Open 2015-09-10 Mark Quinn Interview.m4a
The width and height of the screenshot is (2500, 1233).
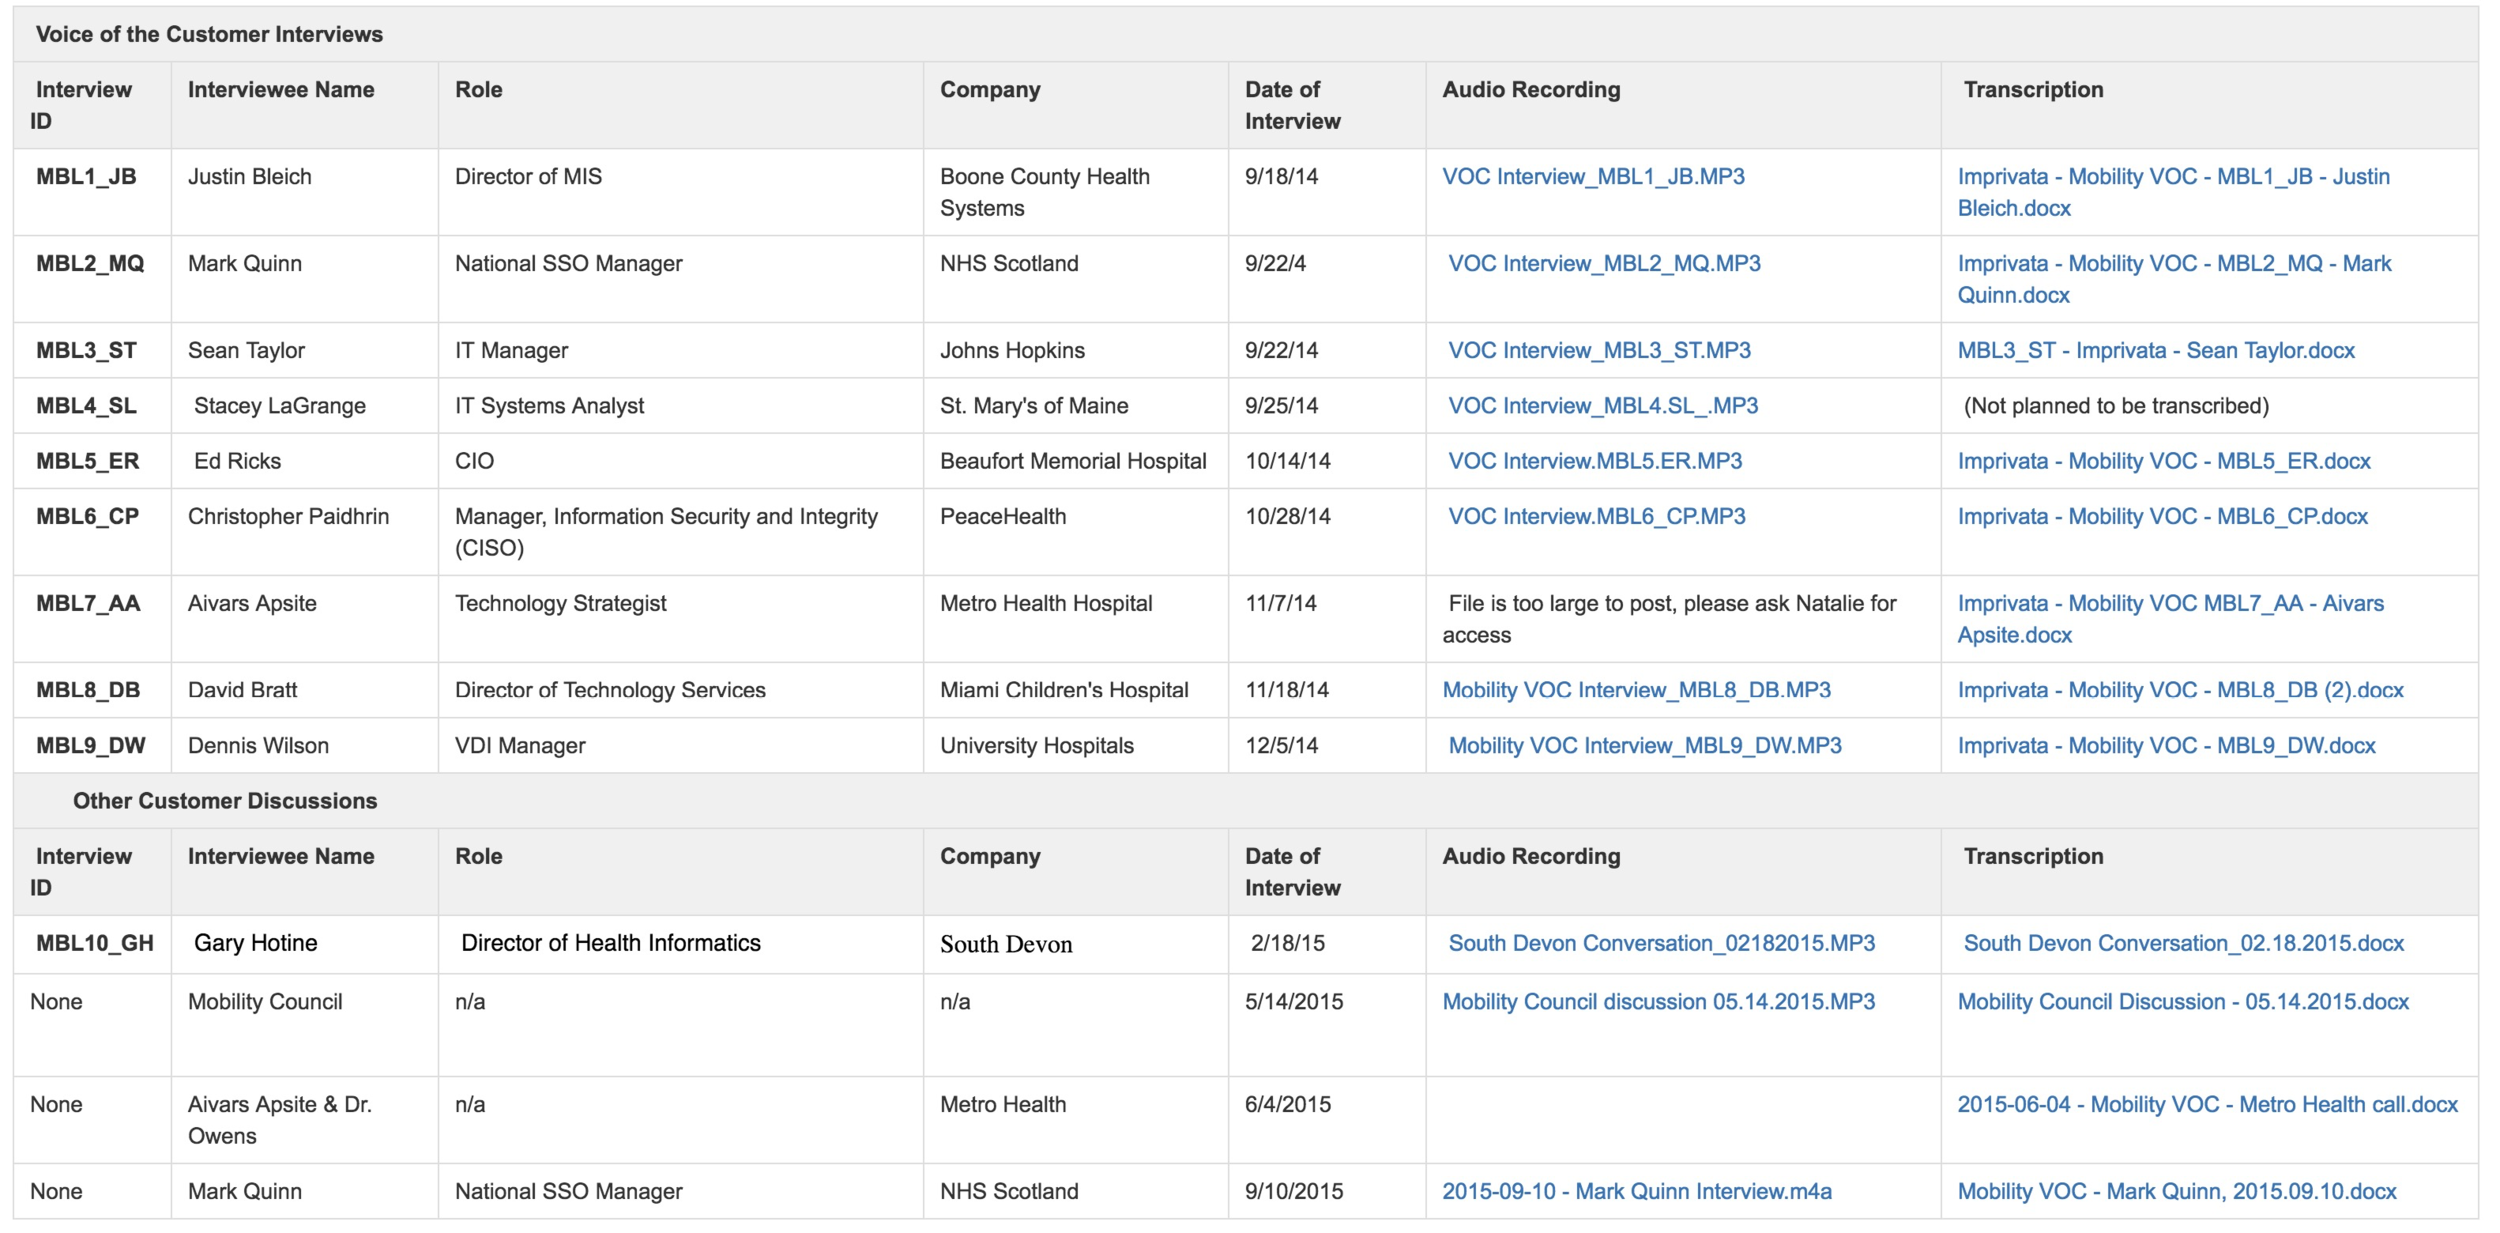[1636, 1192]
